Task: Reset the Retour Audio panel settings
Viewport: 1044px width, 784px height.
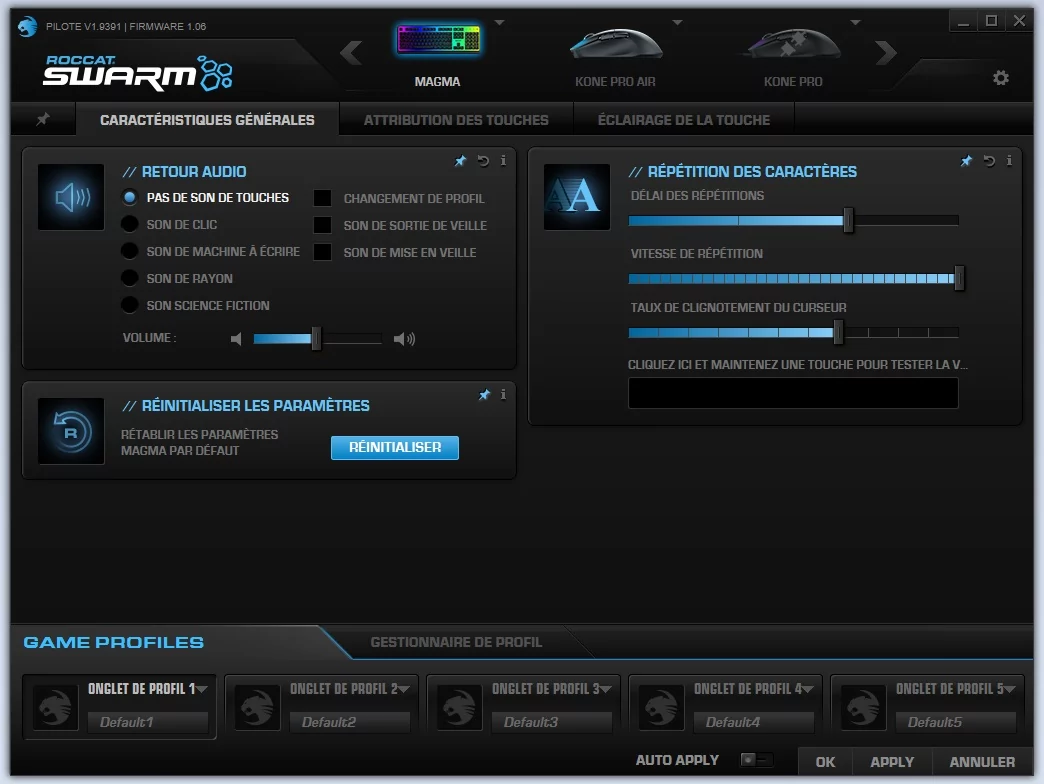Action: click(483, 160)
